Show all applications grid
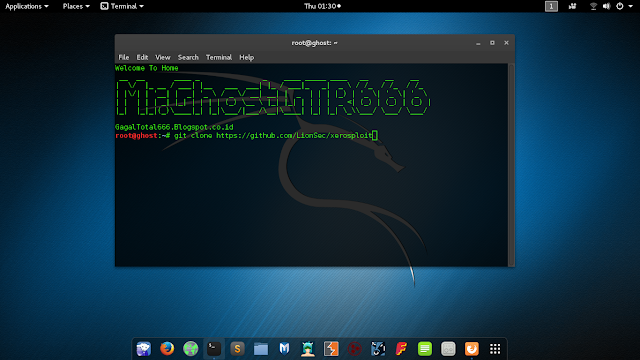The height and width of the screenshot is (360, 640). tap(495, 349)
